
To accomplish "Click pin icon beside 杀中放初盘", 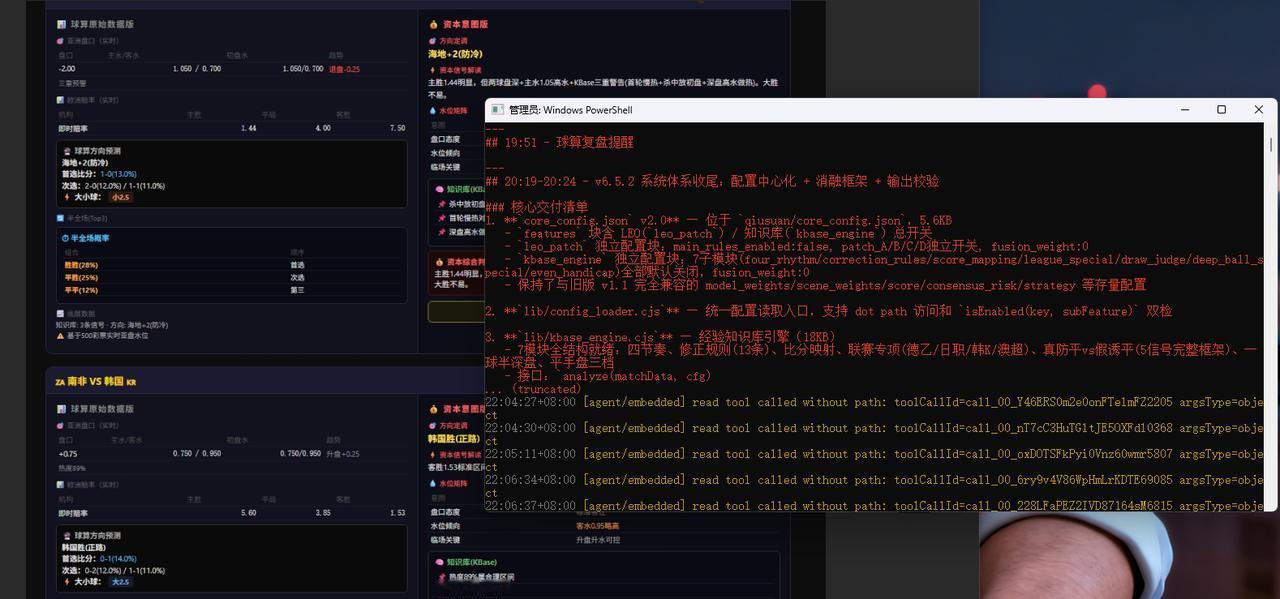I will click(442, 204).
